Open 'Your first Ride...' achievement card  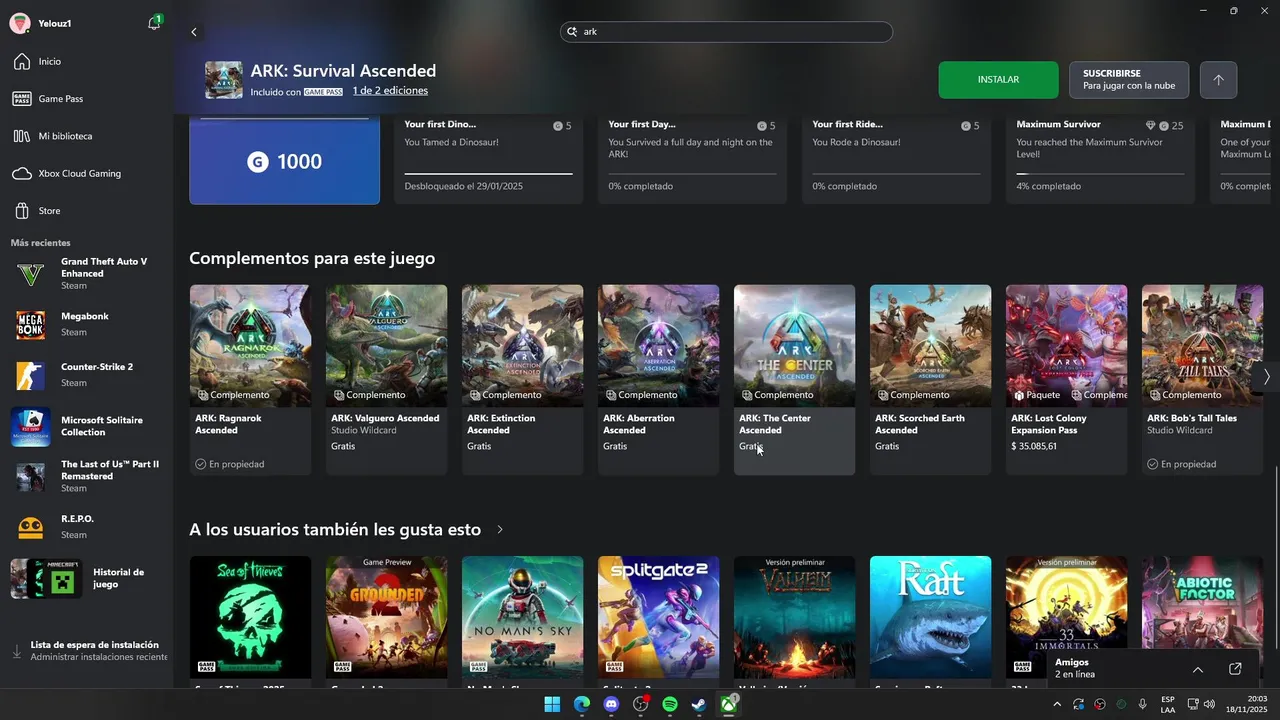(x=896, y=160)
